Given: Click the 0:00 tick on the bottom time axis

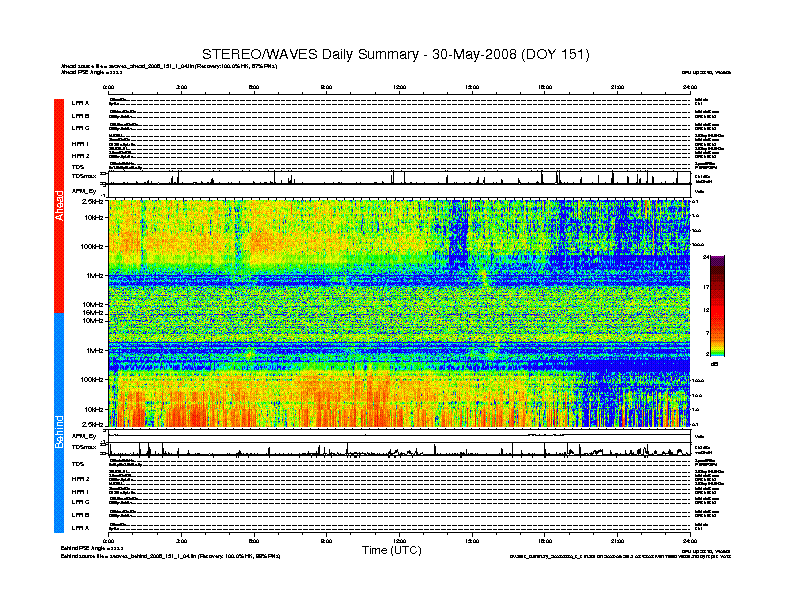Looking at the screenshot, I should click(x=109, y=541).
